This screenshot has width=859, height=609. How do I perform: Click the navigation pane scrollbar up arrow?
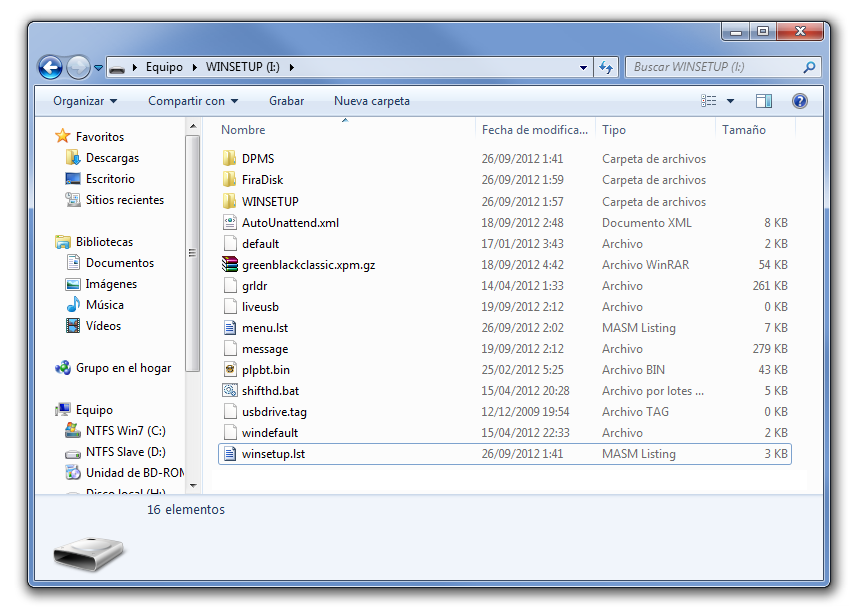(x=193, y=127)
